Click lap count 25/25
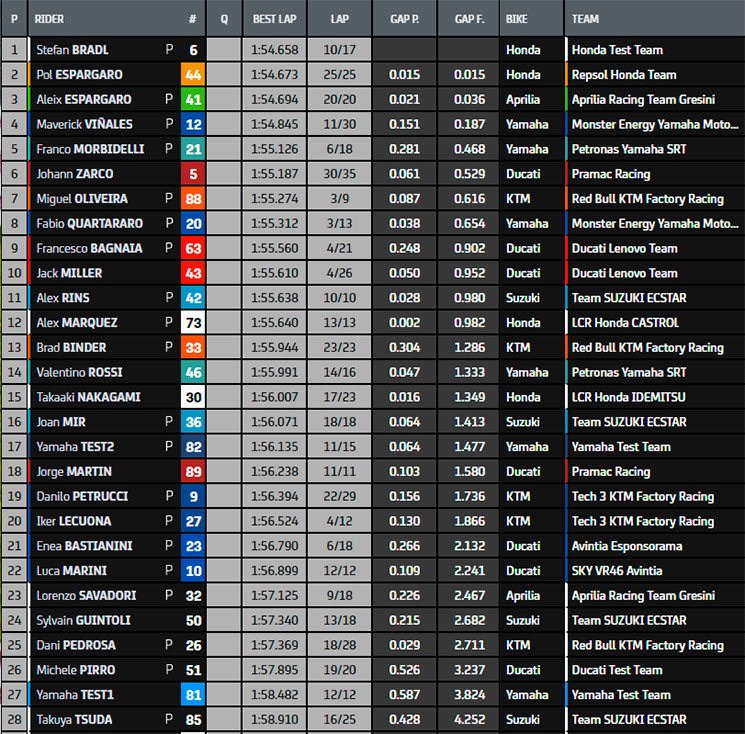The image size is (745, 734). tap(340, 75)
